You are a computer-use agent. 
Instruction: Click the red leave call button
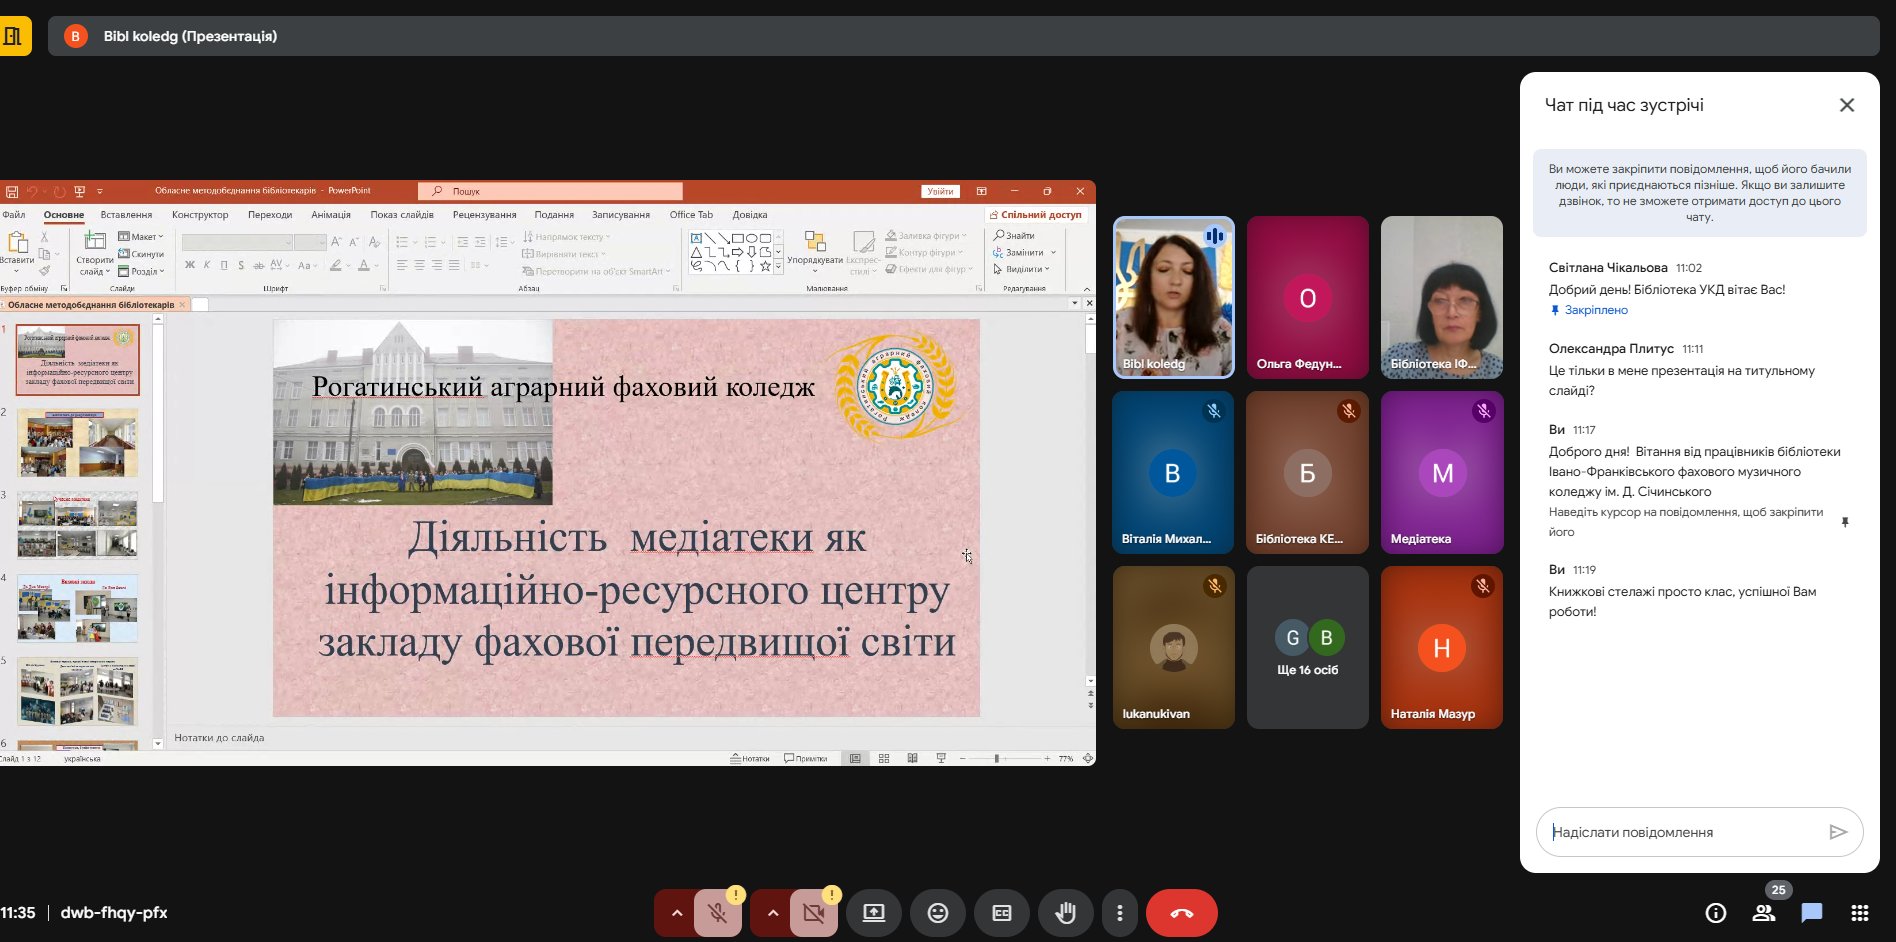pos(1181,913)
